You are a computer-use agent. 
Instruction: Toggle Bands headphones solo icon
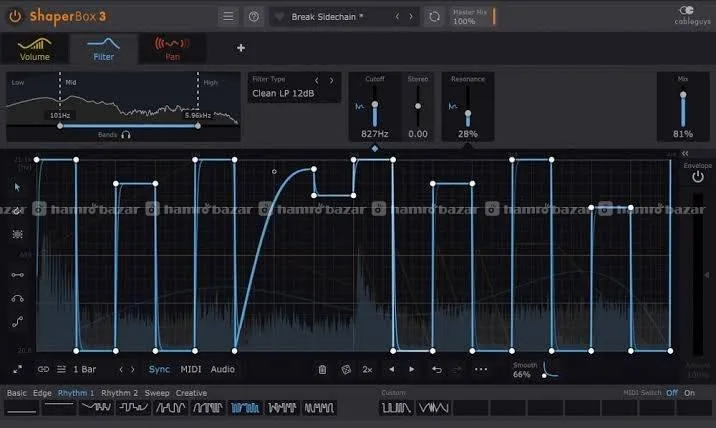point(126,135)
